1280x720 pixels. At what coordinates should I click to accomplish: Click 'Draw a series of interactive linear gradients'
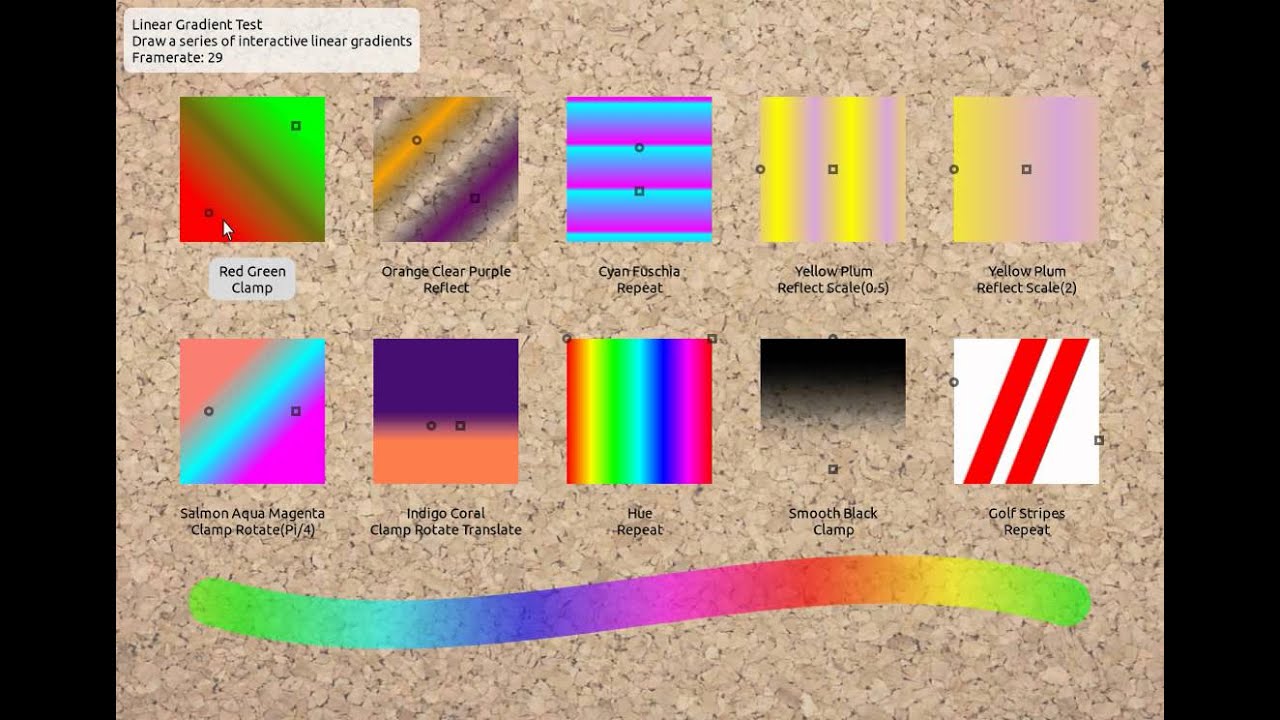272,41
